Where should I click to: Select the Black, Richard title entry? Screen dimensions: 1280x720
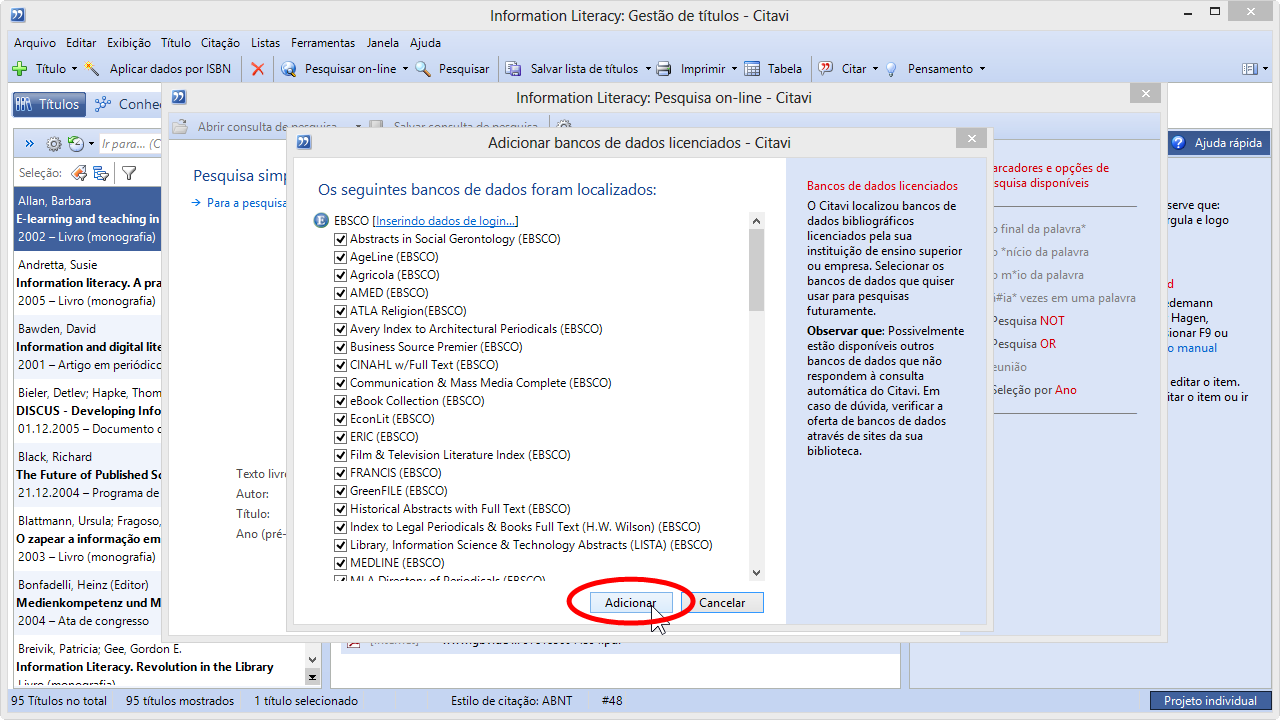pos(88,475)
